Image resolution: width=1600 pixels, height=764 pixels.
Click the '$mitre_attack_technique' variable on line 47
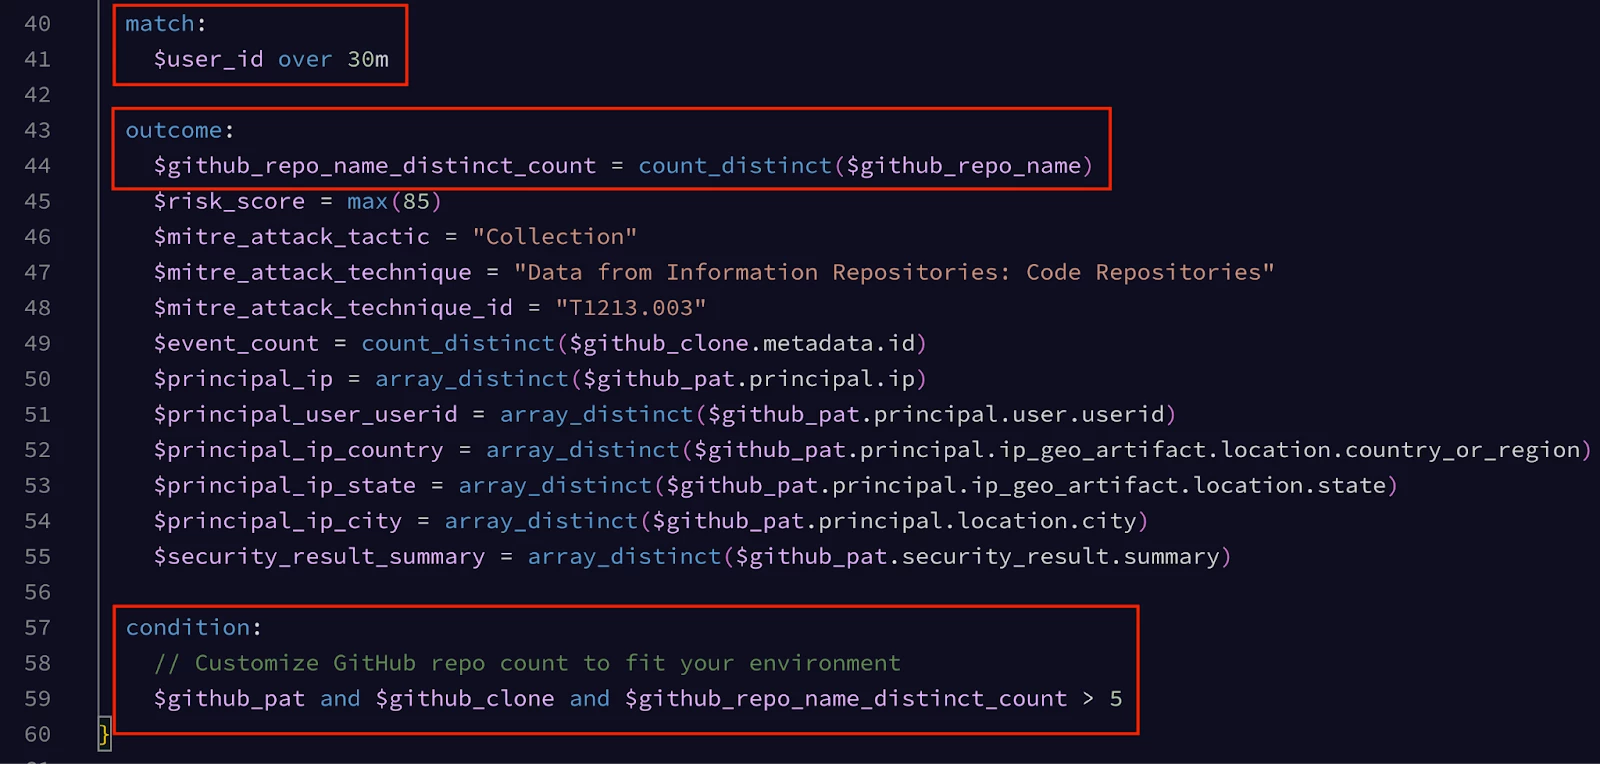[312, 273]
